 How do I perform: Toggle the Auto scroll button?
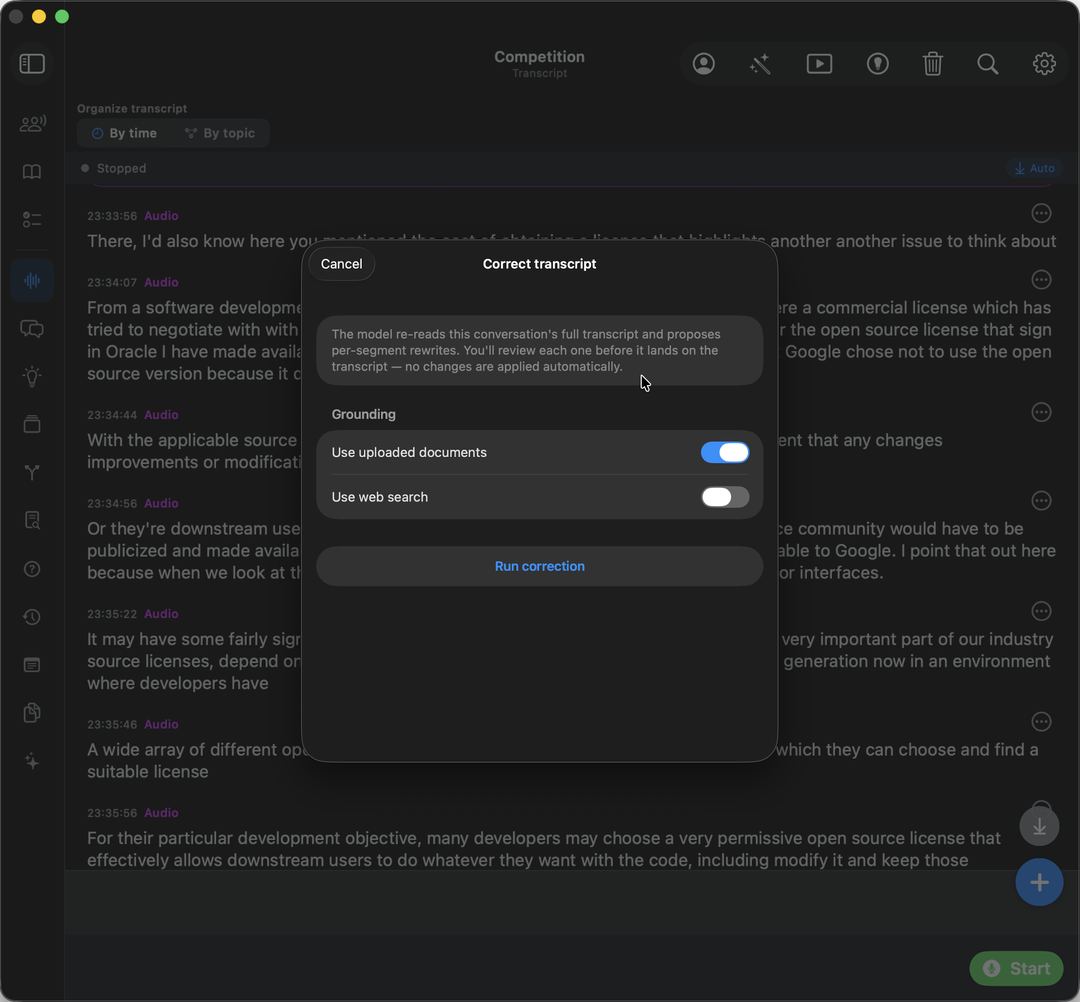1035,168
